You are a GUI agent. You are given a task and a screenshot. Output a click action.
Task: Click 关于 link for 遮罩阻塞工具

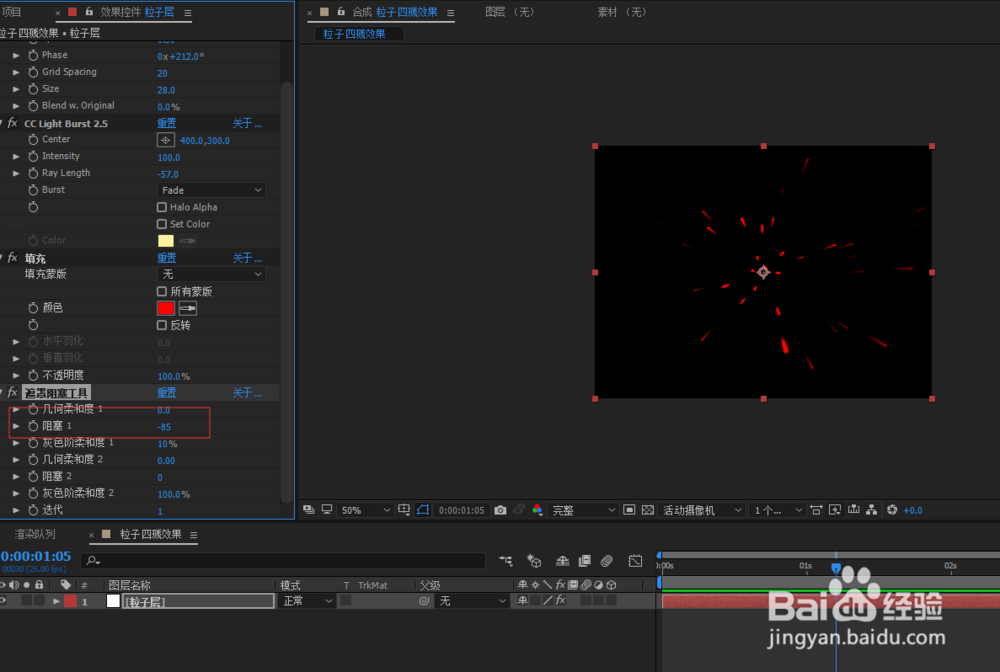pyautogui.click(x=247, y=393)
